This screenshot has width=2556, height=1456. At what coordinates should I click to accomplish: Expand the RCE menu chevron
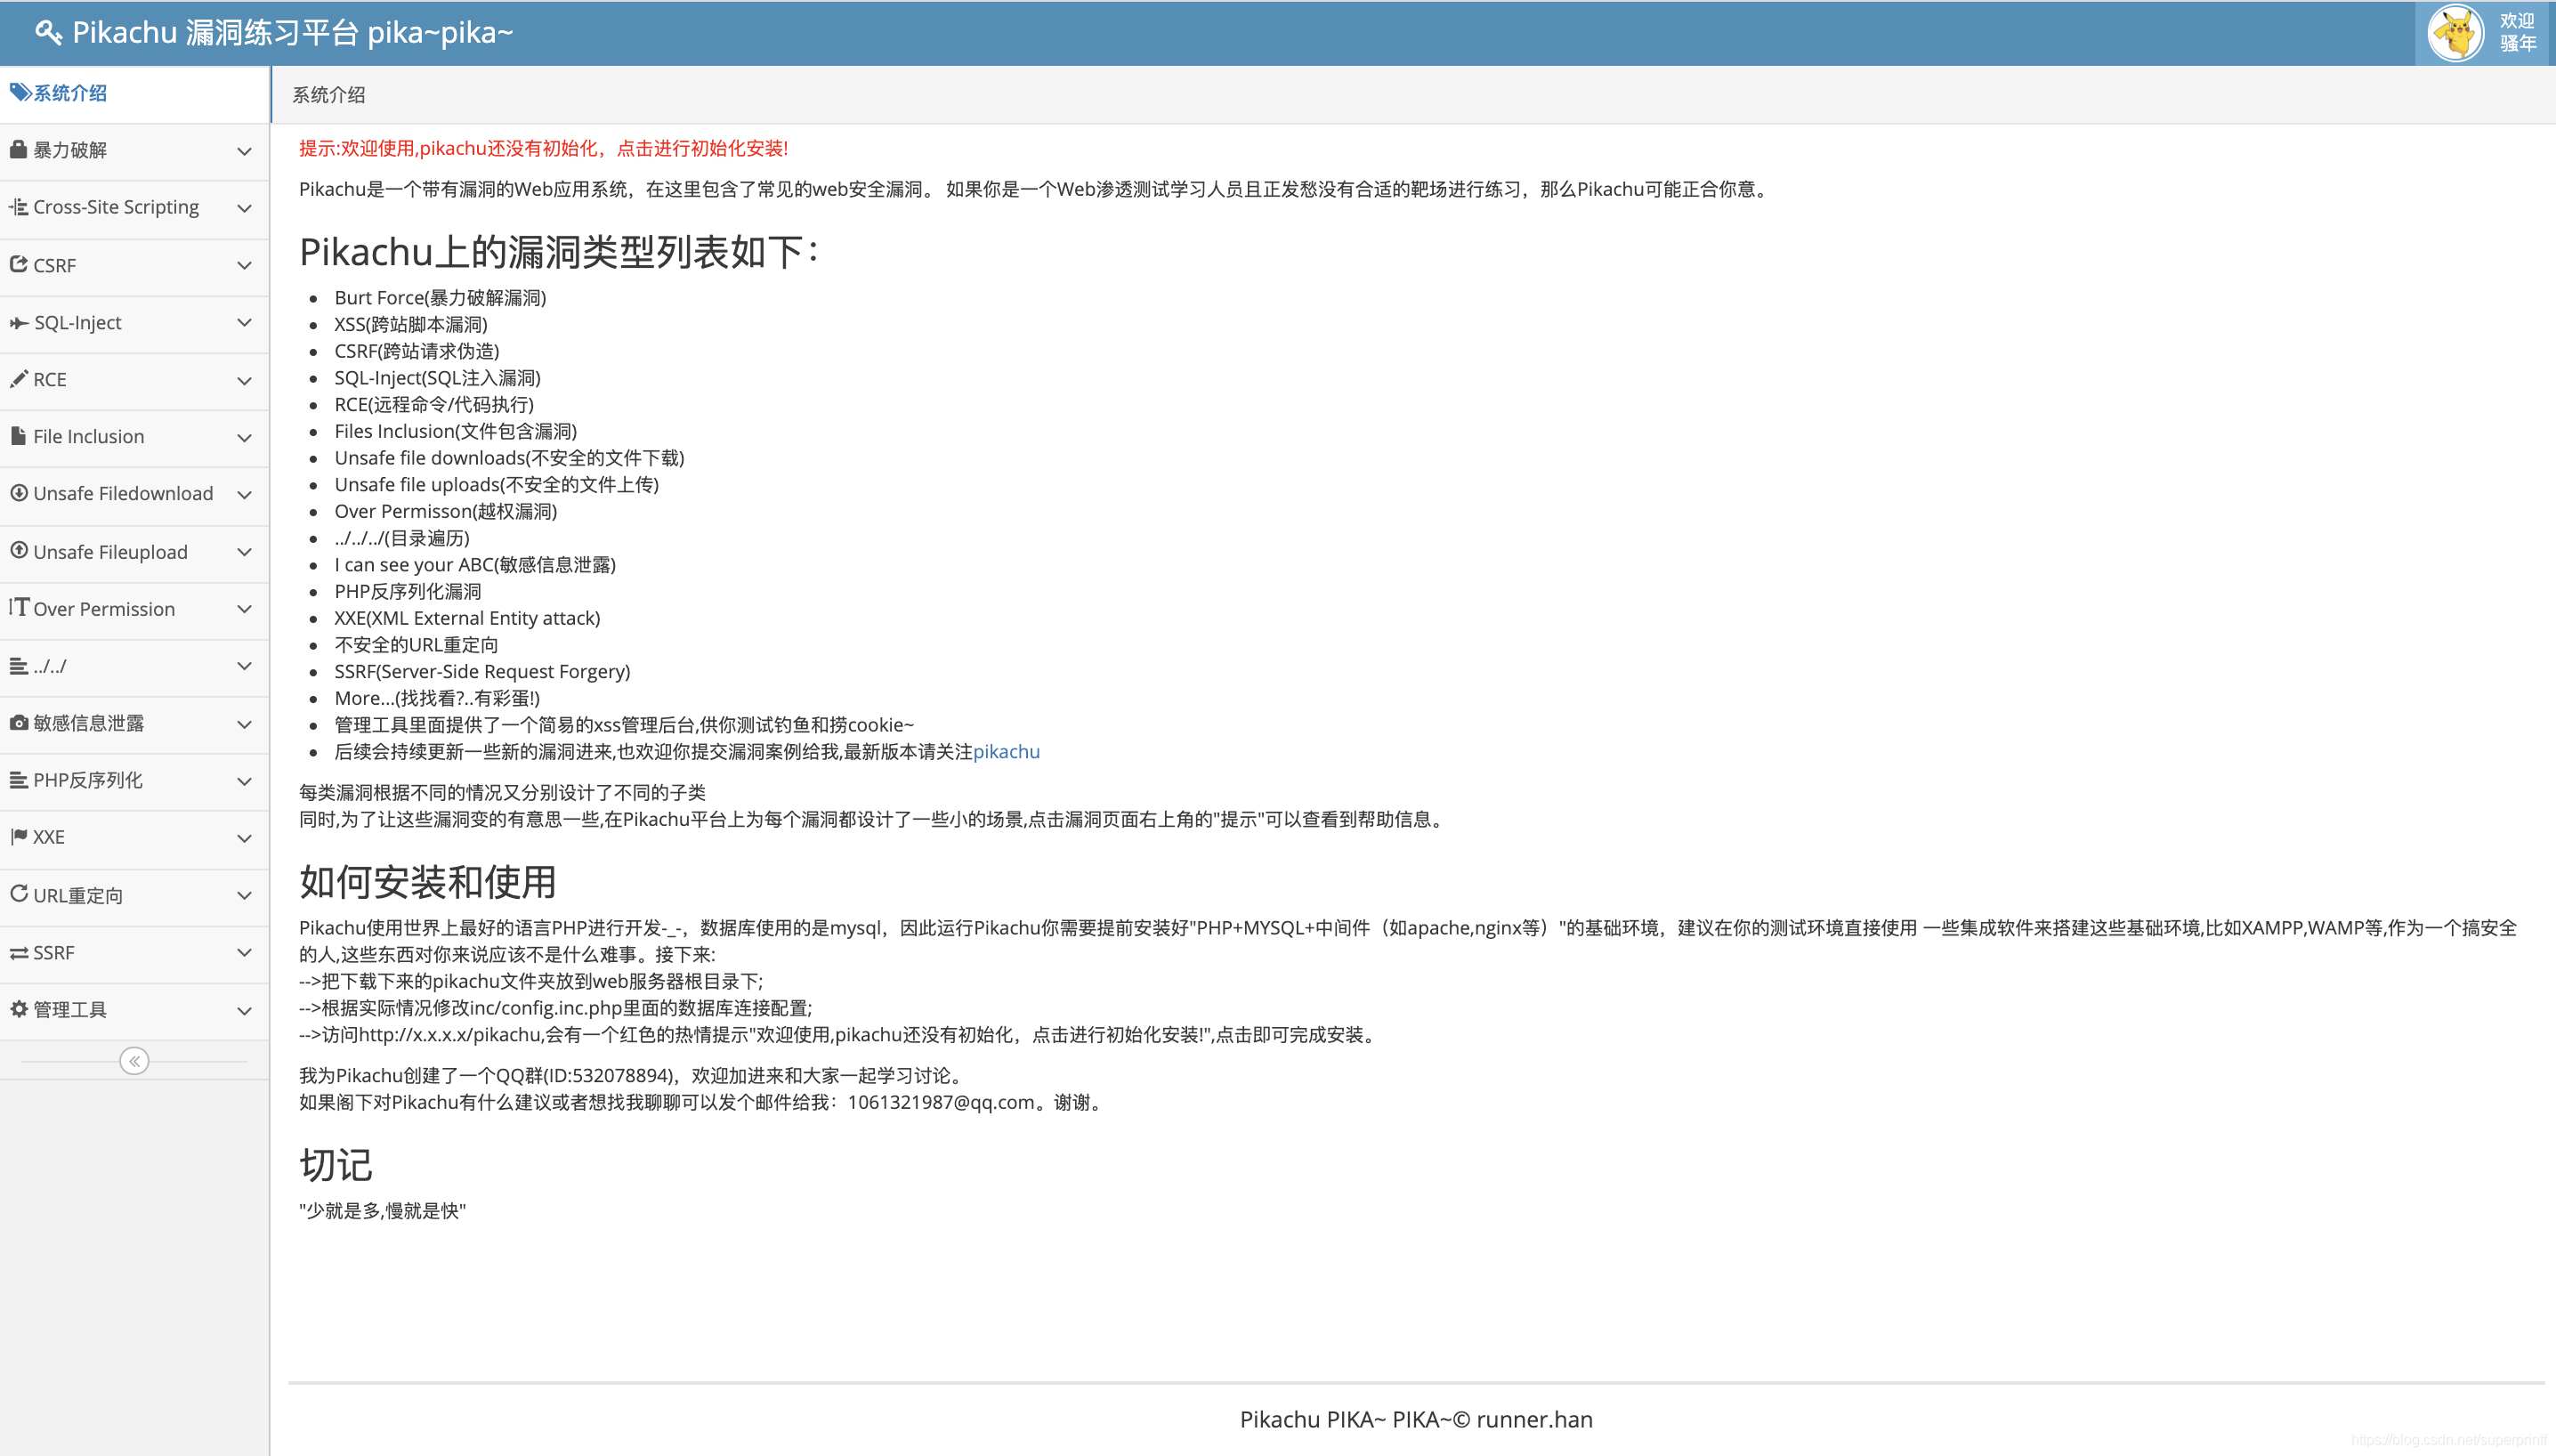point(244,380)
